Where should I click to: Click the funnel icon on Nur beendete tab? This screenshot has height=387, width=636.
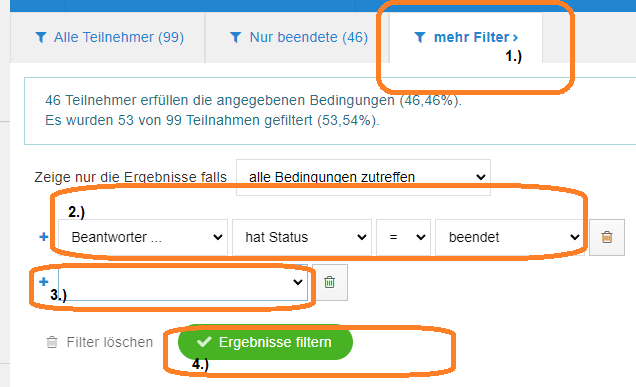tap(236, 37)
